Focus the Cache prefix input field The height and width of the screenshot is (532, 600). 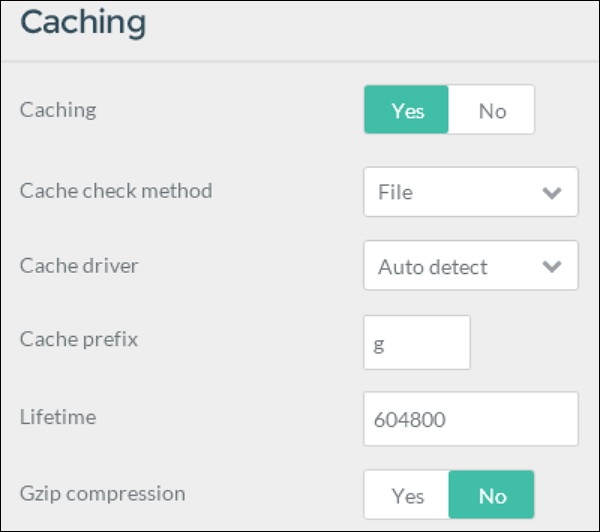point(416,343)
